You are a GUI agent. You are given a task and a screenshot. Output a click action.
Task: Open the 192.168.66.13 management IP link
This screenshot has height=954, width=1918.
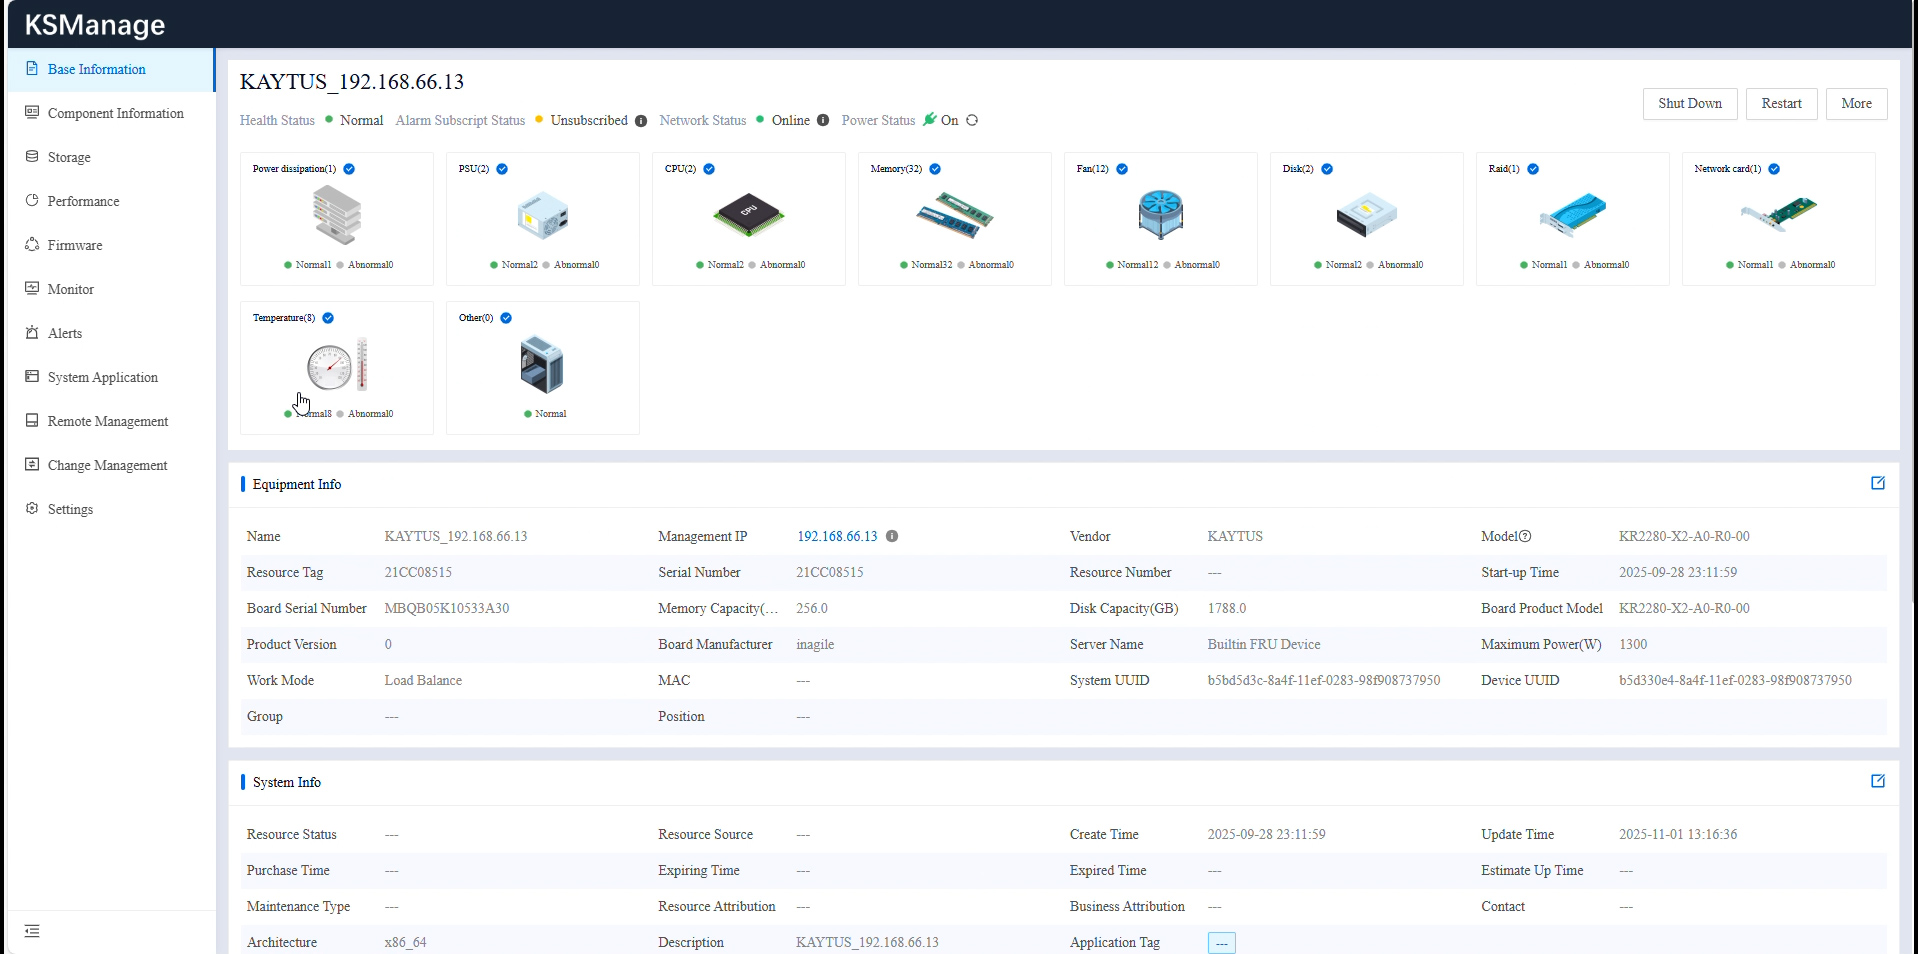pyautogui.click(x=836, y=536)
